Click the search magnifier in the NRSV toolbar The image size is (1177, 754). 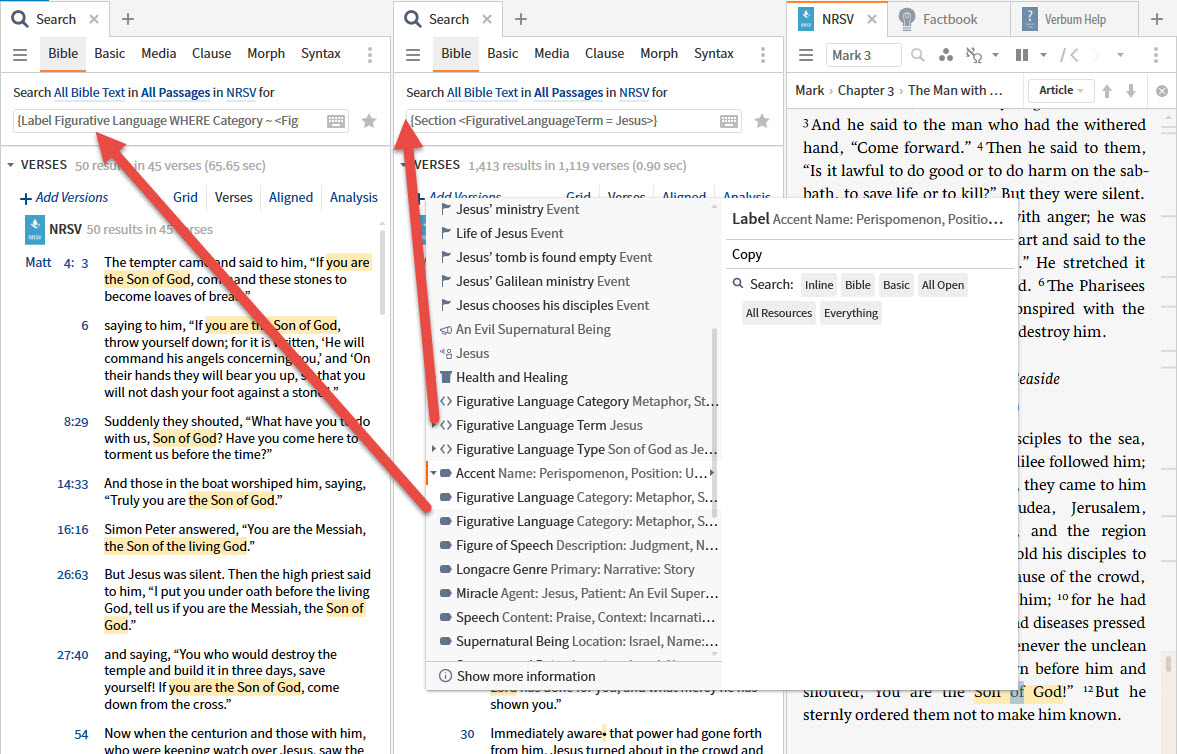click(917, 55)
